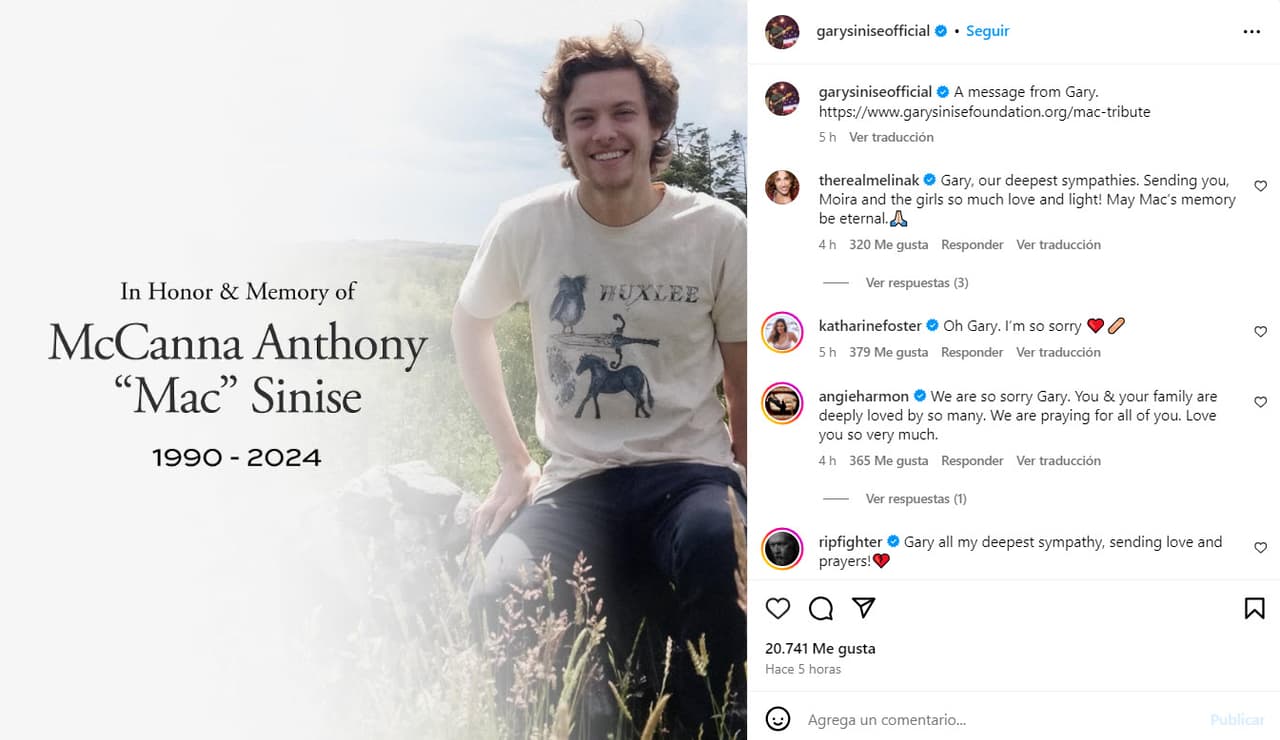The width and height of the screenshot is (1280, 740).
Task: Open garysiniseofficial header profile picture
Action: point(782,32)
